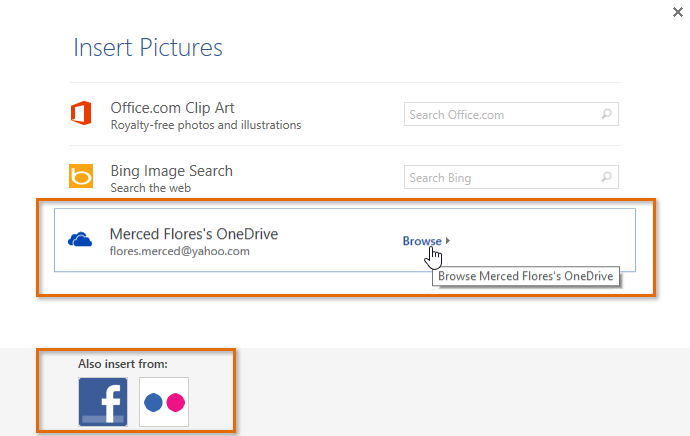Click the Merced Flores's OneDrive title
The image size is (690, 436).
(x=193, y=234)
